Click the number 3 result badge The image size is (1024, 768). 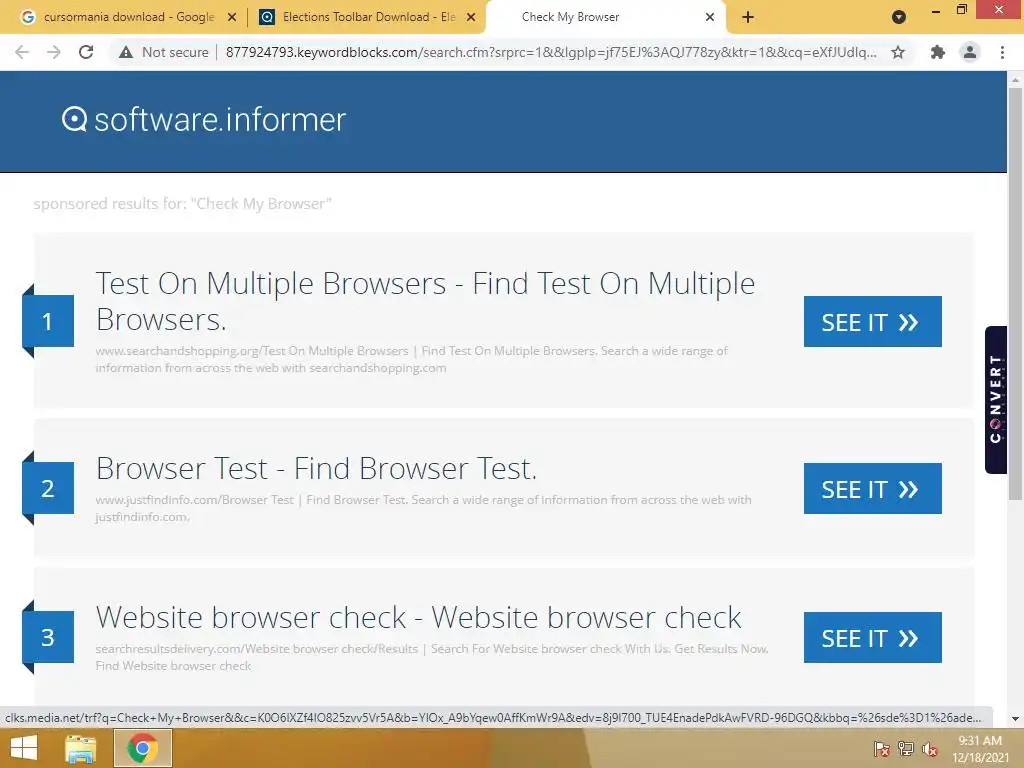(48, 637)
